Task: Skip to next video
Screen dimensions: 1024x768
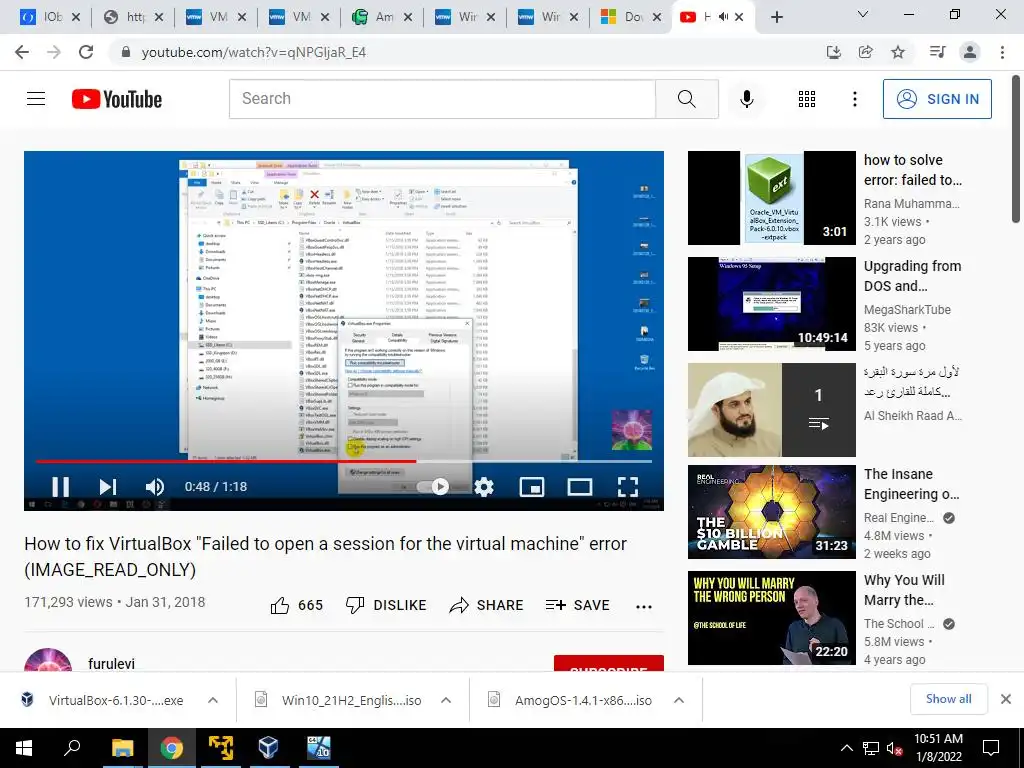Action: pos(108,487)
